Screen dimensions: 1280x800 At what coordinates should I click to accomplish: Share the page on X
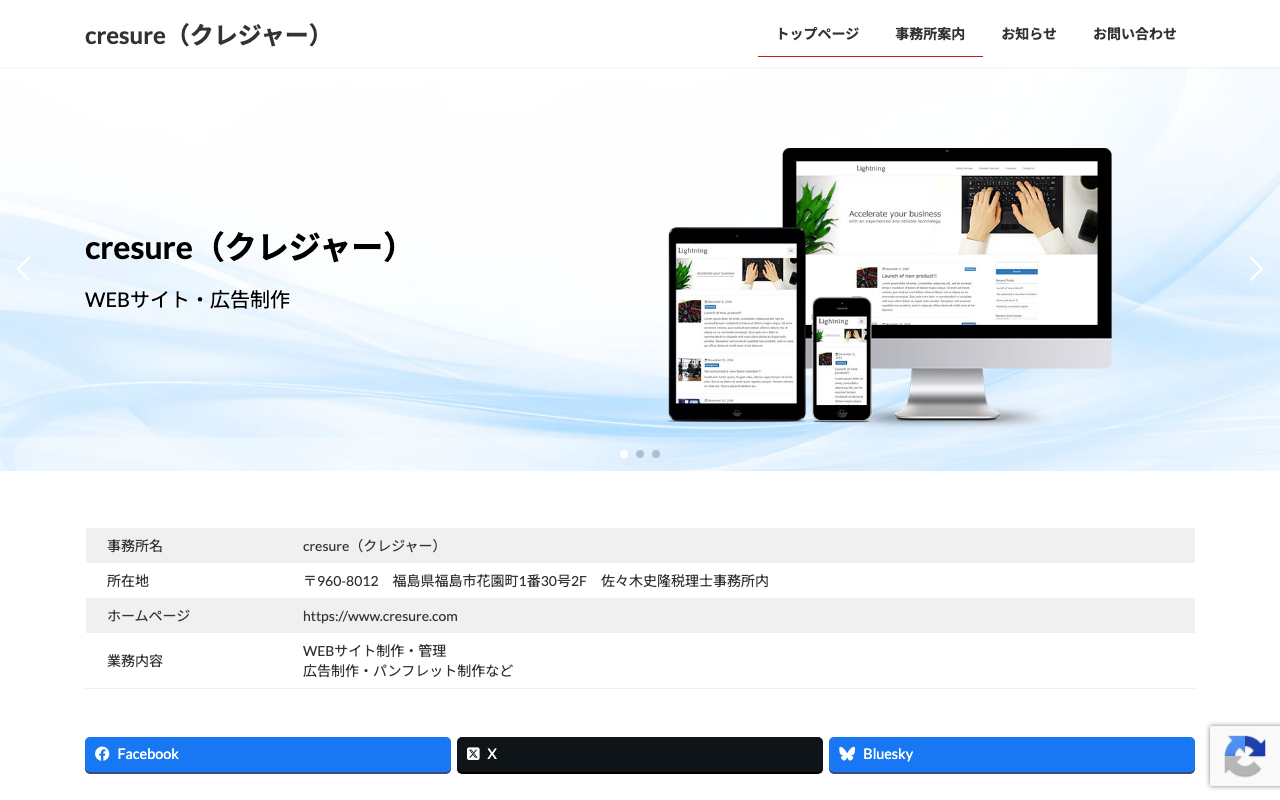(640, 755)
